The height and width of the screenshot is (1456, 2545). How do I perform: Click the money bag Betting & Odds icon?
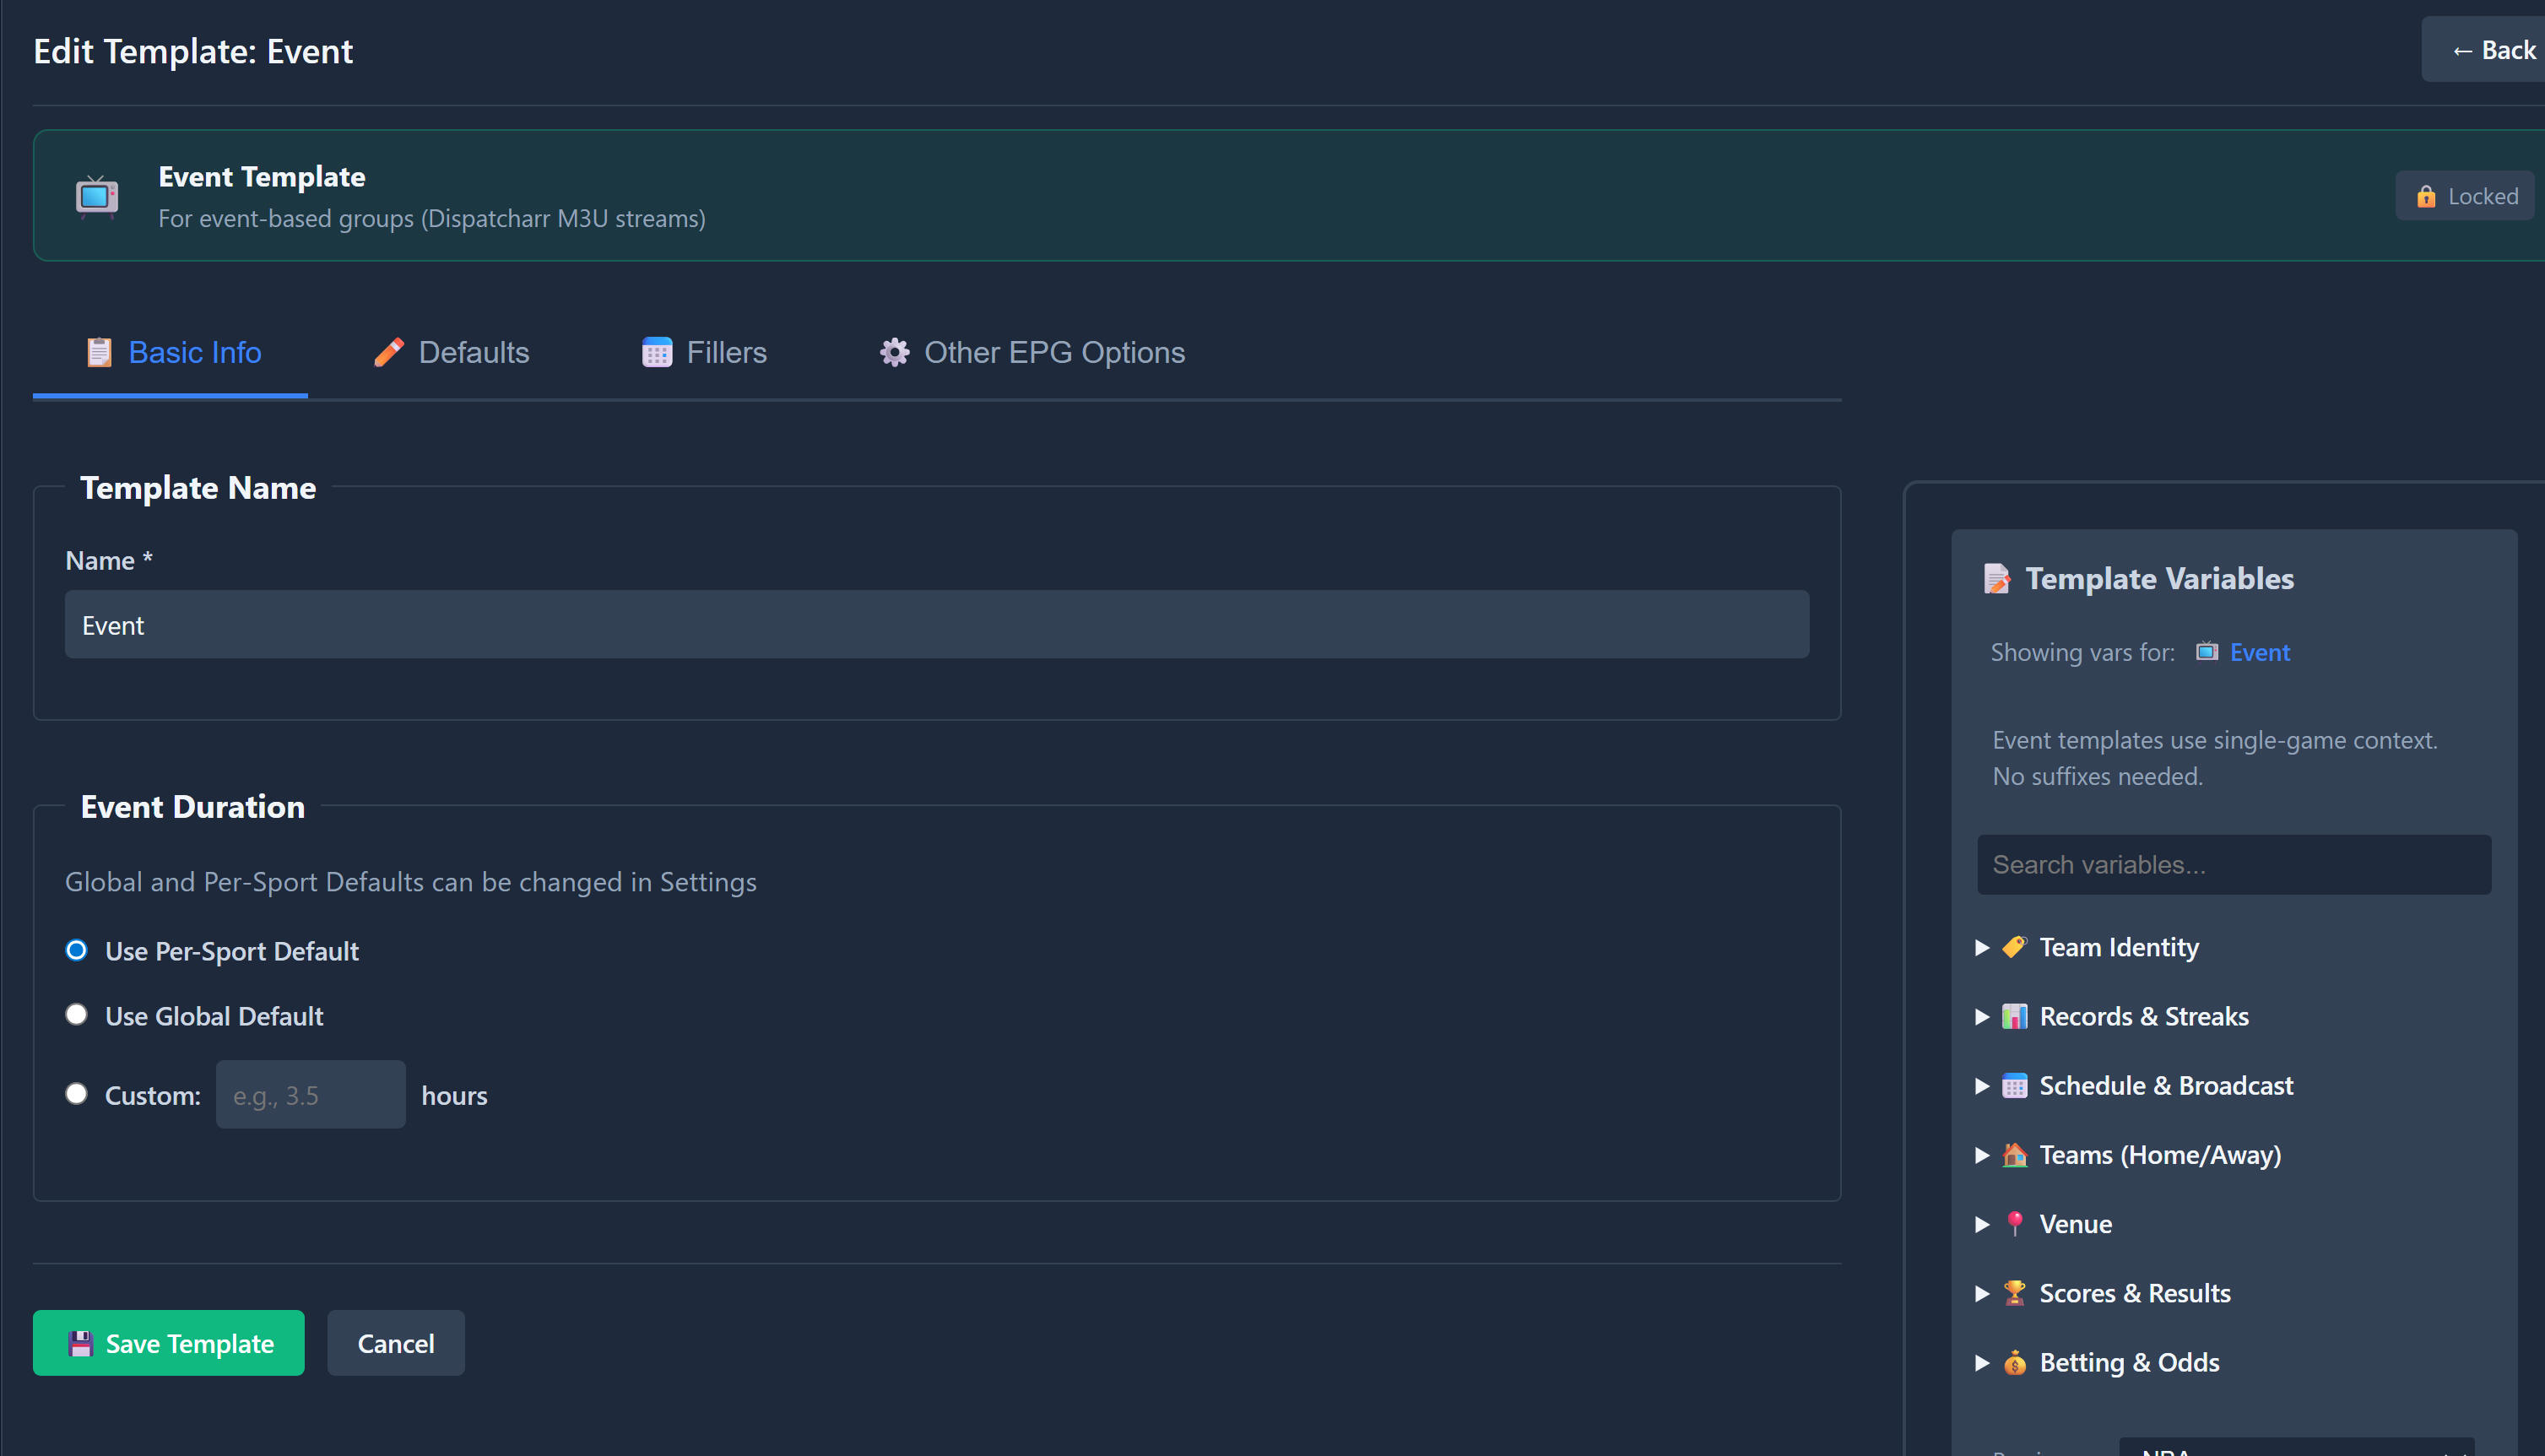(x=2014, y=1362)
